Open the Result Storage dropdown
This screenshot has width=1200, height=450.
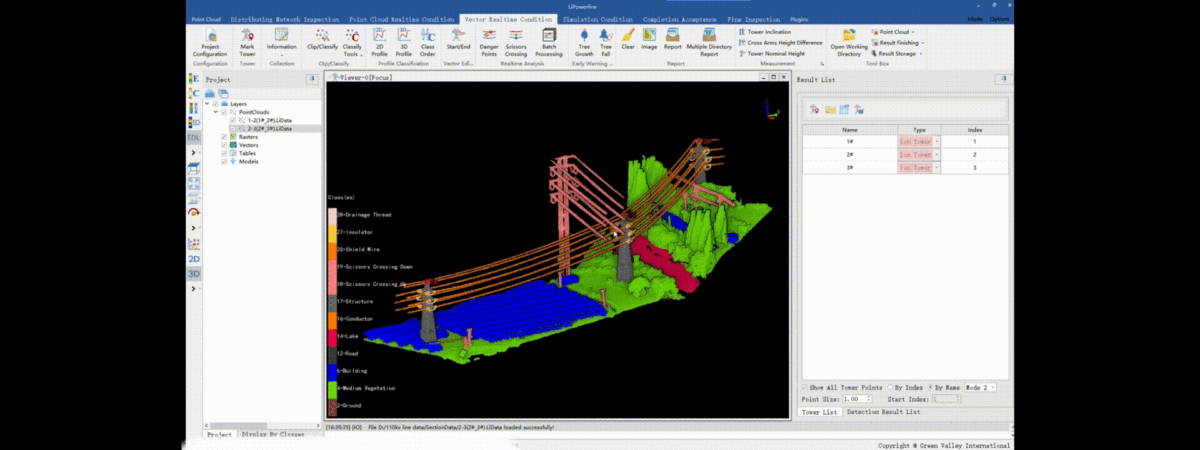[896, 54]
